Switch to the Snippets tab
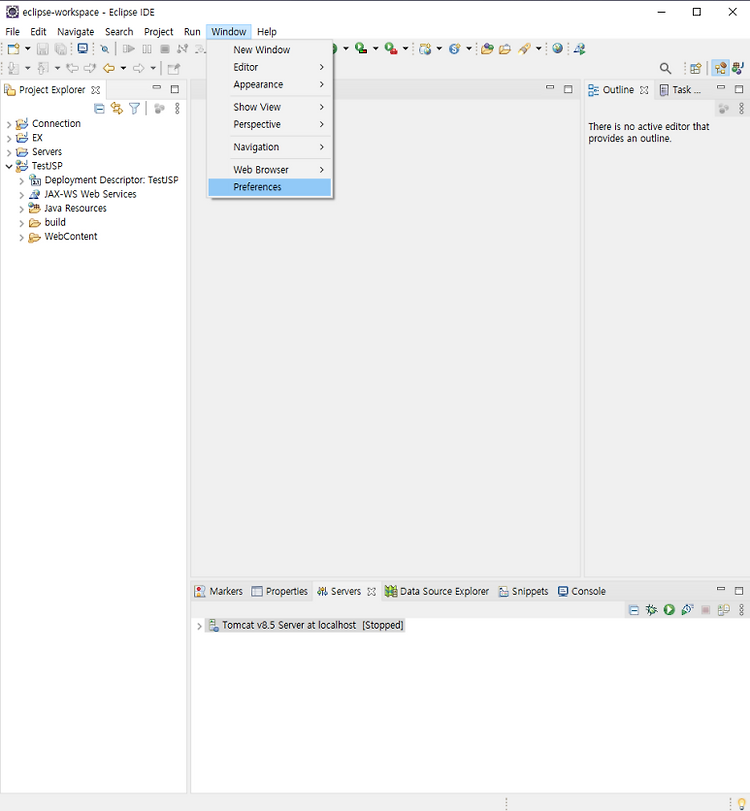 523,591
